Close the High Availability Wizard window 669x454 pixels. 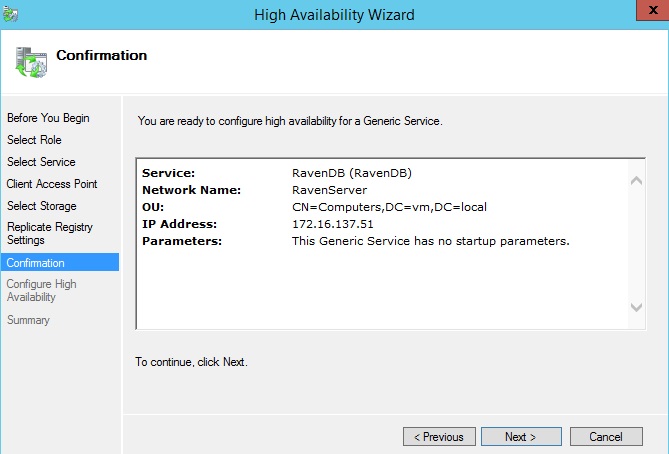click(652, 10)
